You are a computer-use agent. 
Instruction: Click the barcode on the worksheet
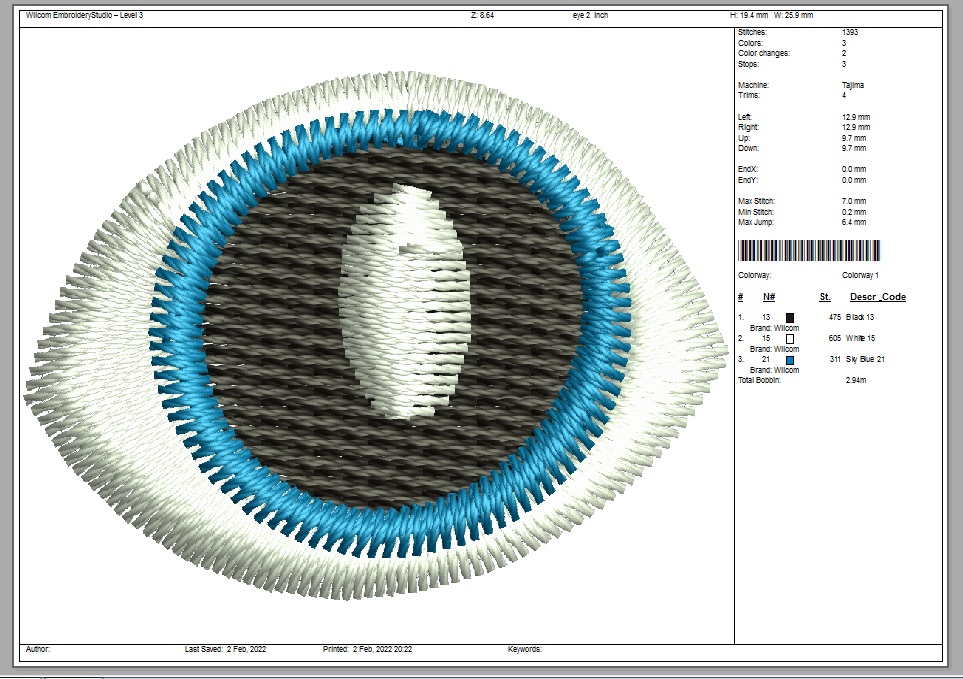[809, 251]
